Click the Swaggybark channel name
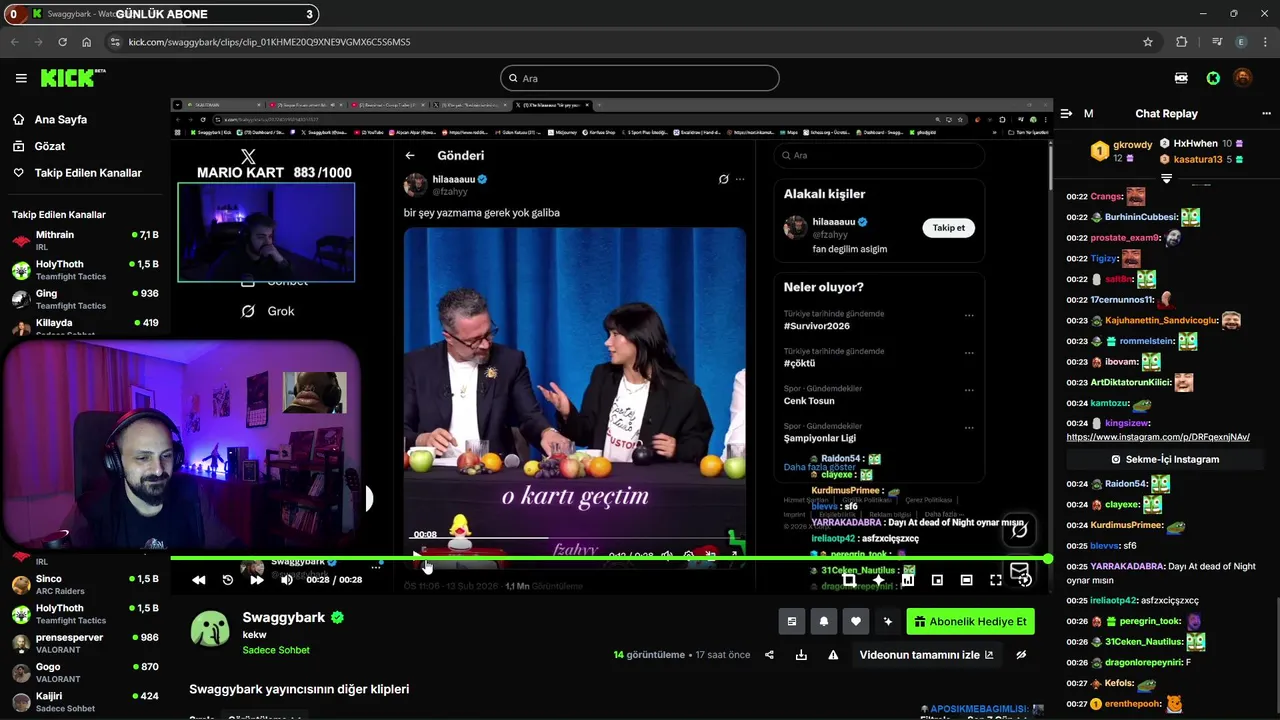 click(284, 617)
